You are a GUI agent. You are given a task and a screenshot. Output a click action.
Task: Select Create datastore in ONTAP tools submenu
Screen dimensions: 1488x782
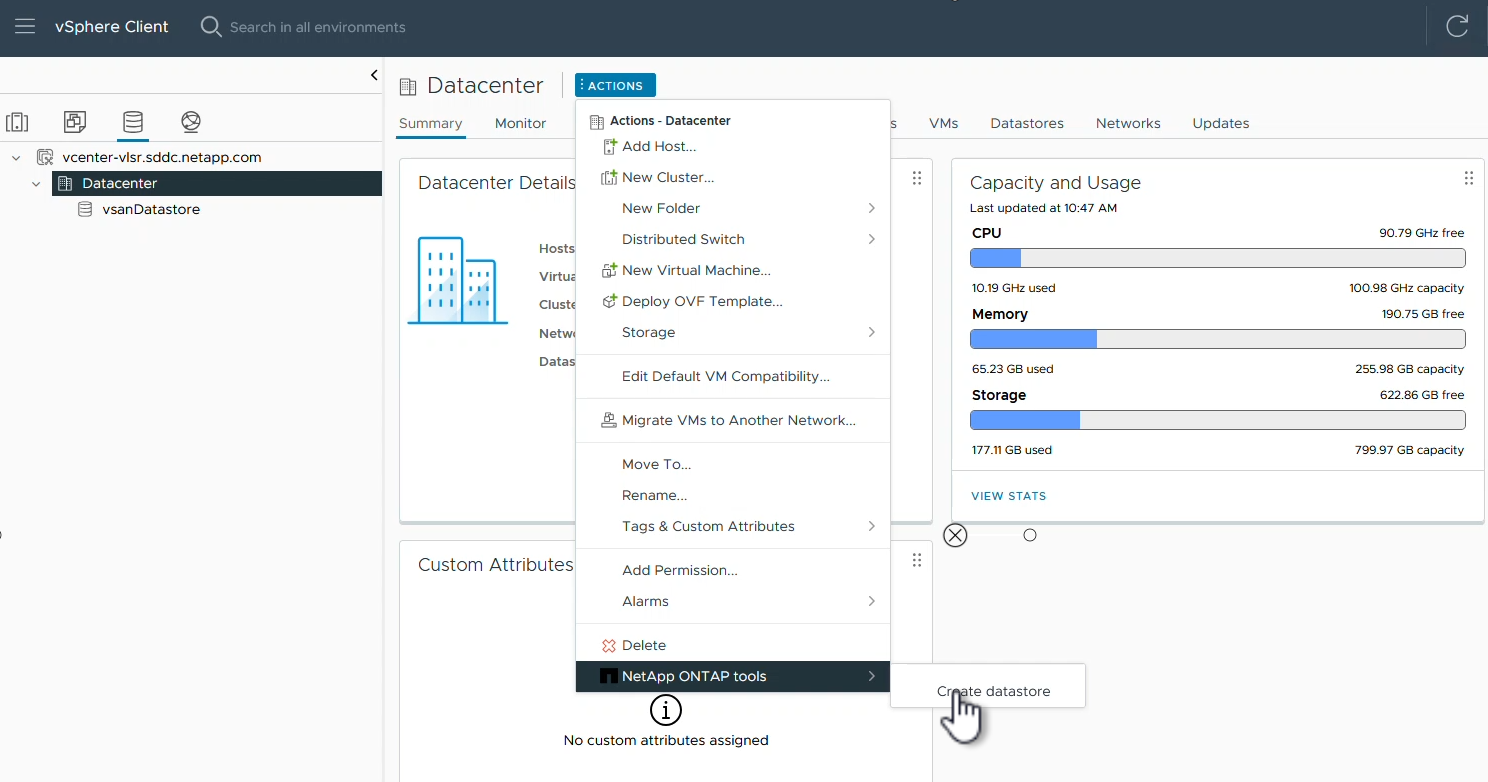(x=993, y=691)
